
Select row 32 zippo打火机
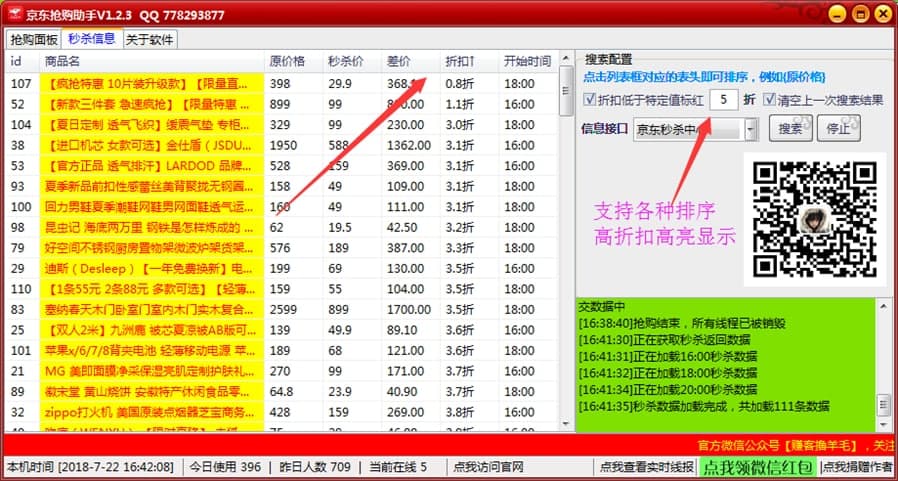click(x=281, y=412)
